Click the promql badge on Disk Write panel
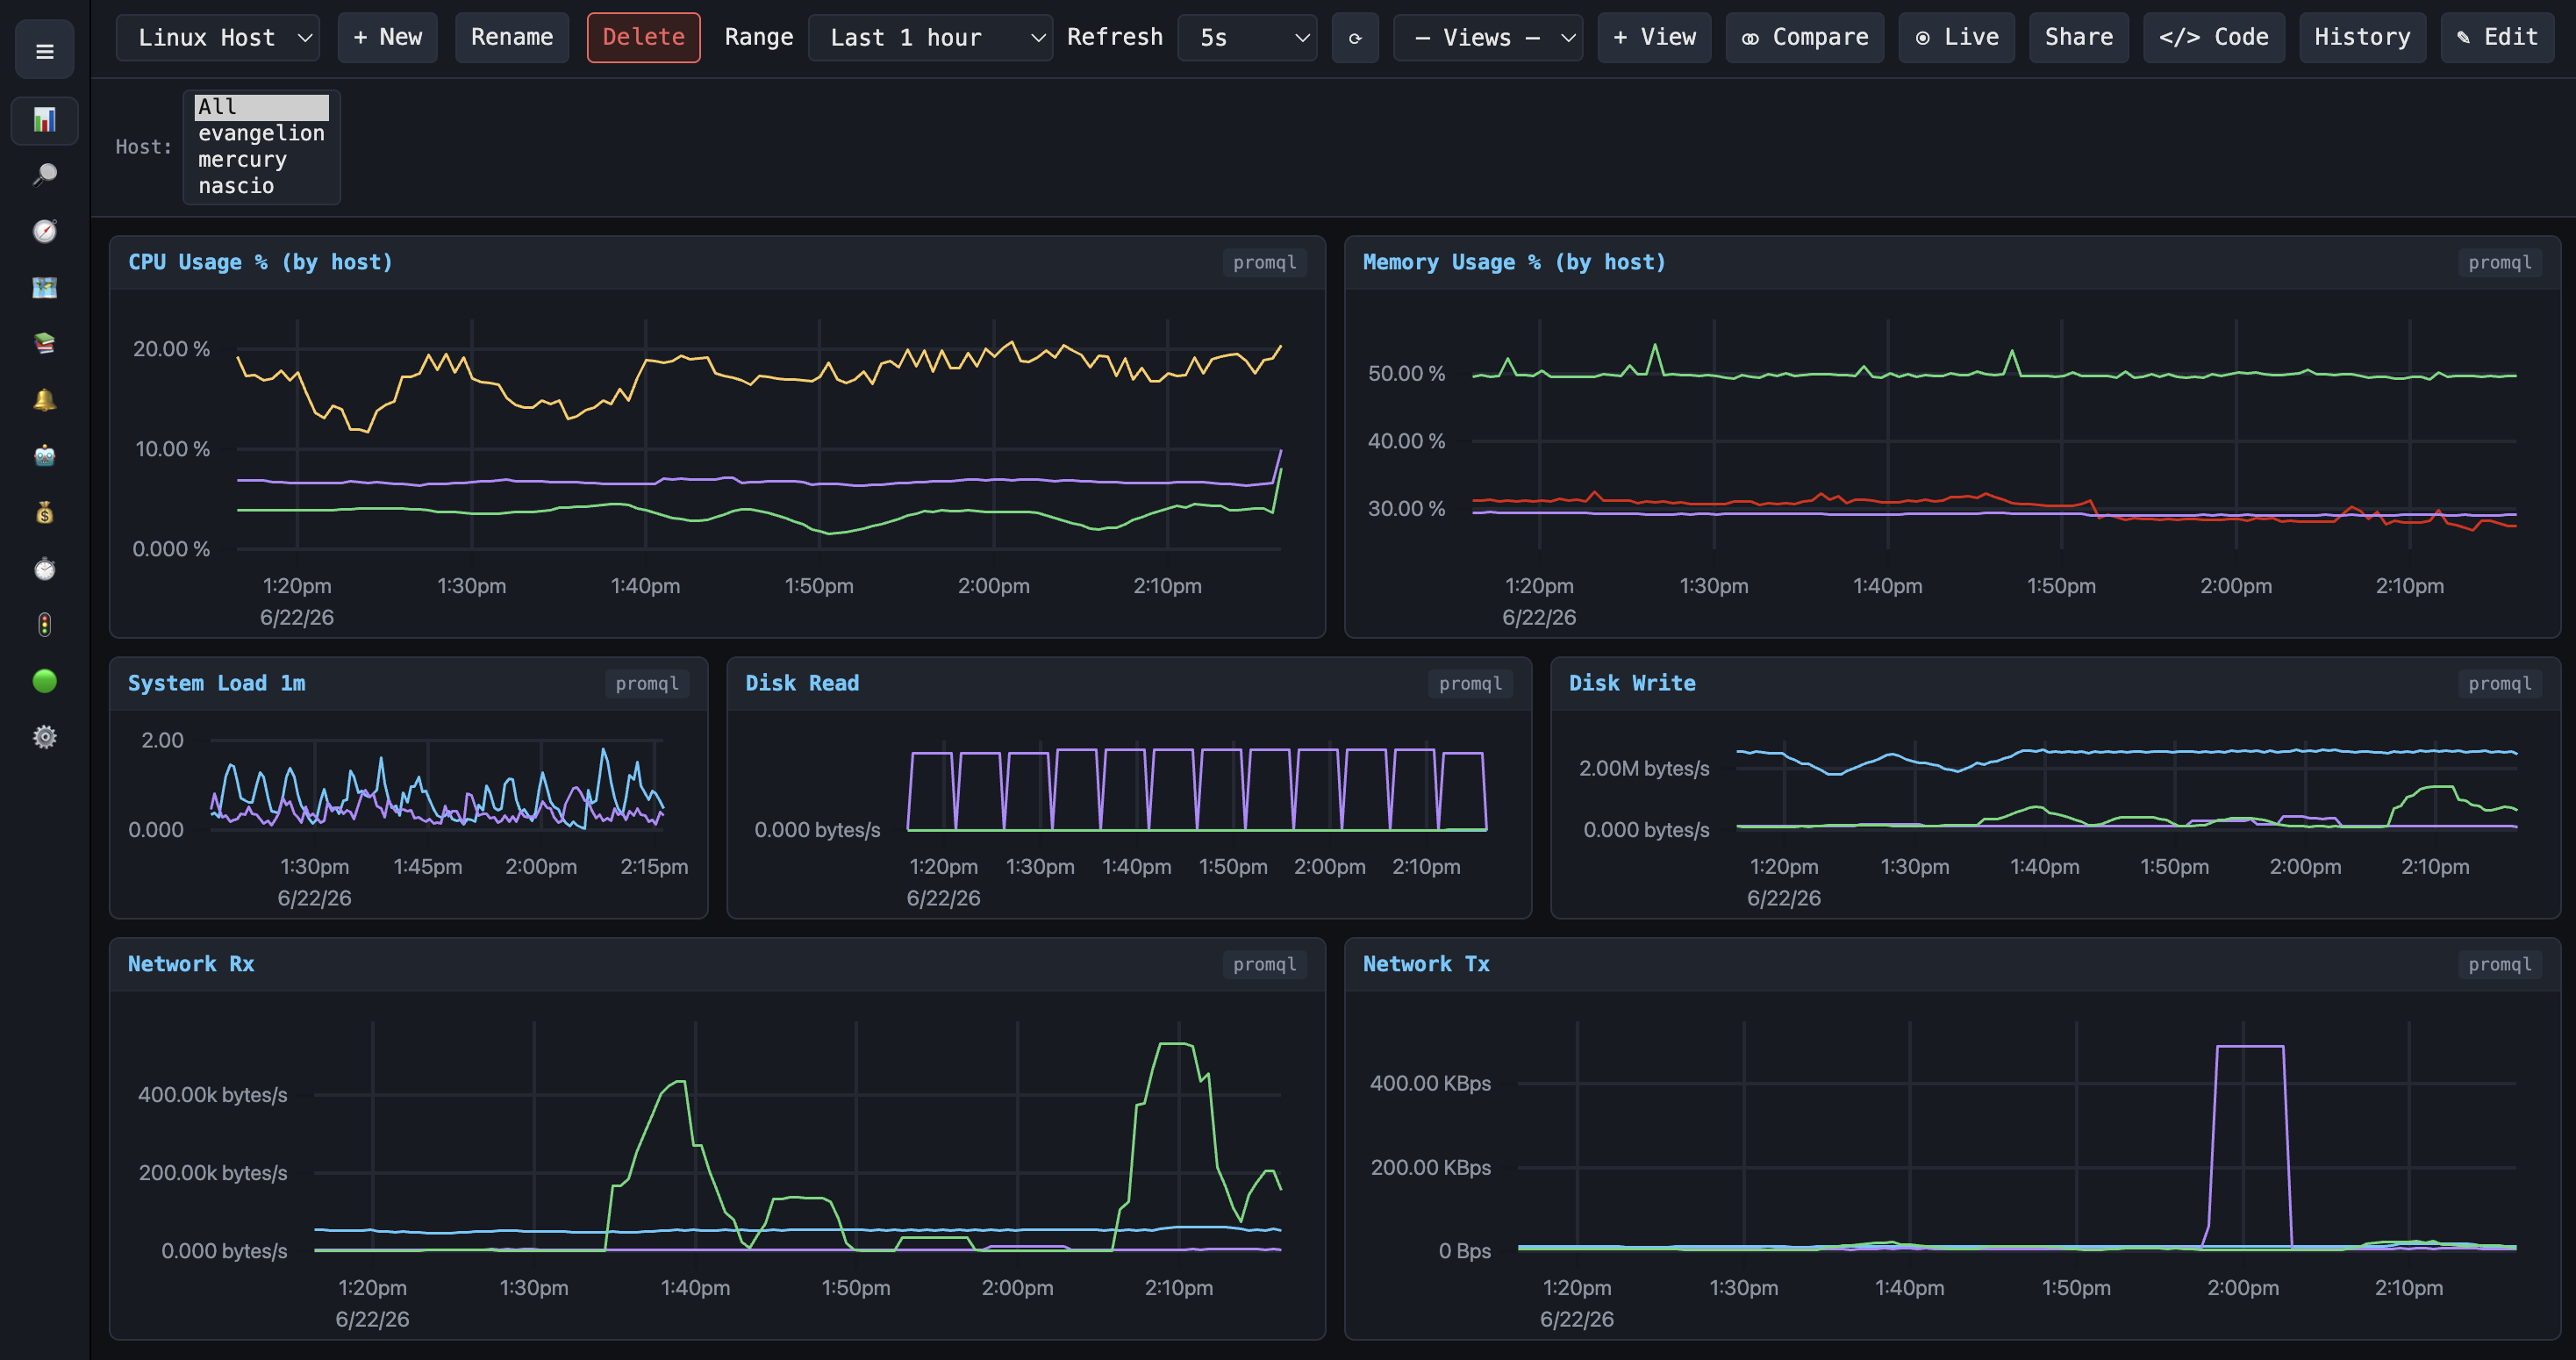 pyautogui.click(x=2499, y=684)
